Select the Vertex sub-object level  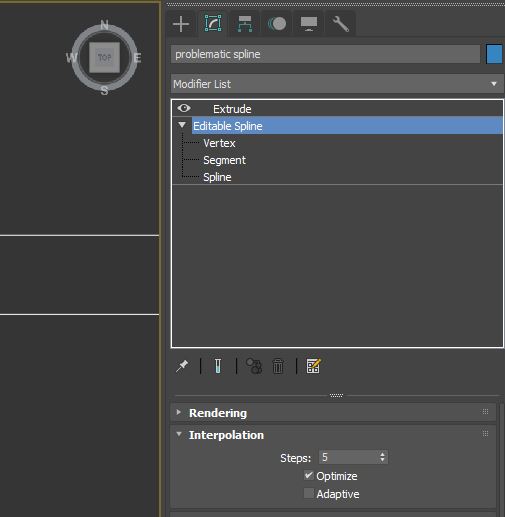[219, 143]
